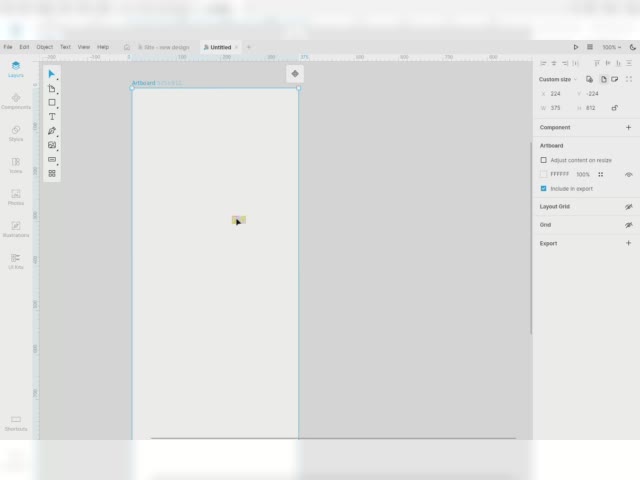Open the Custom size preset dropdown
The image size is (640, 480).
tap(558, 79)
